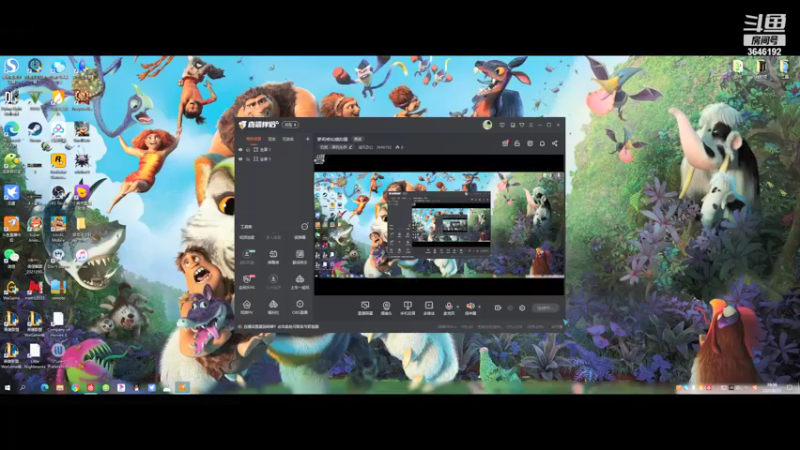Click the user avatar in the app title bar
Screen dimensions: 800x450
[x=487, y=124]
